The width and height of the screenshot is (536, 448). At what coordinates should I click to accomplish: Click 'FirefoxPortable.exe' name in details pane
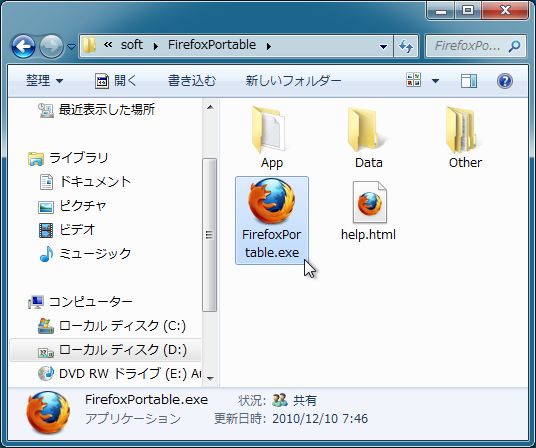tap(146, 400)
